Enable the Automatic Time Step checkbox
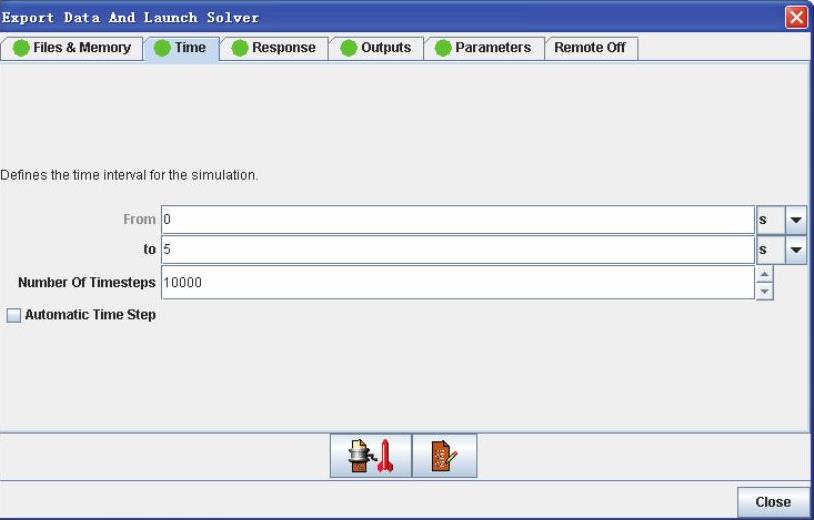 click(14, 315)
